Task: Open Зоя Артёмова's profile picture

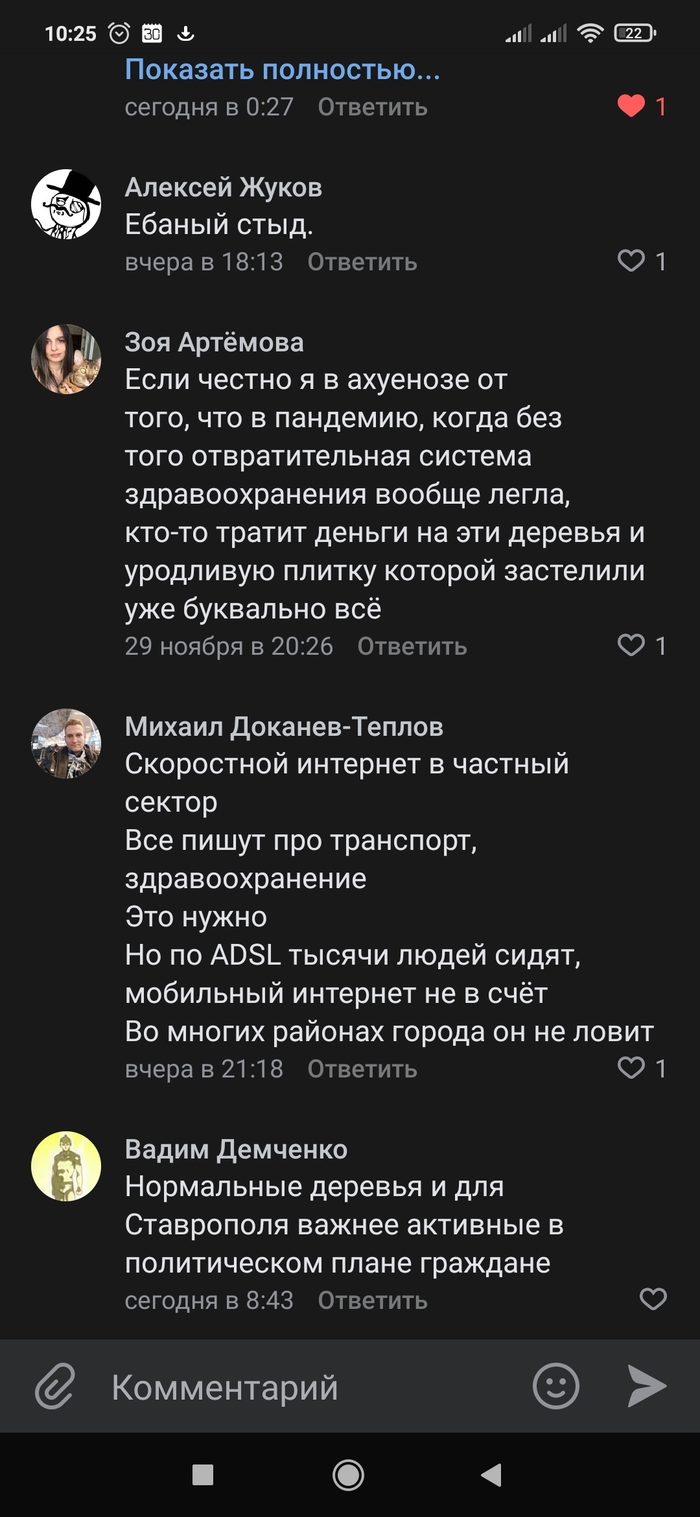Action: [66, 359]
